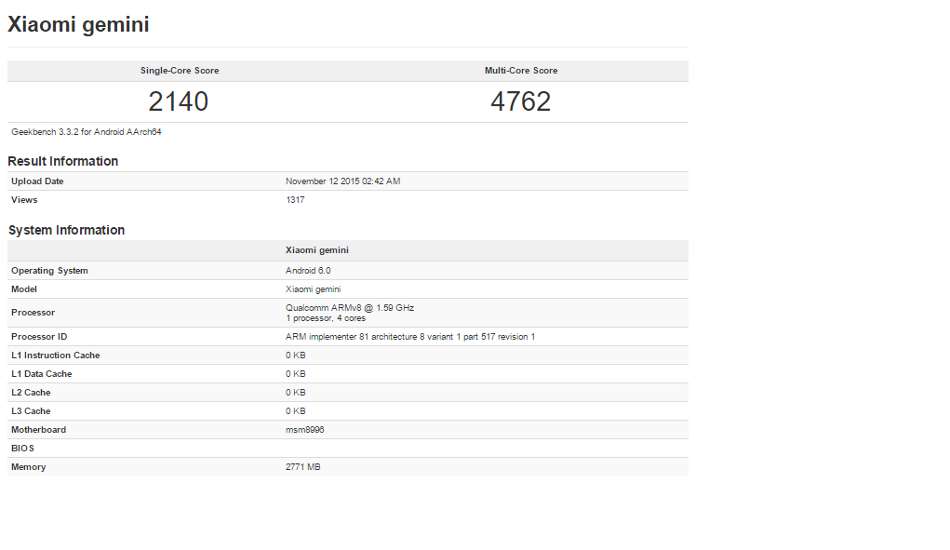Select the 'Processor' row label
The width and height of the screenshot is (950, 550).
pos(33,313)
